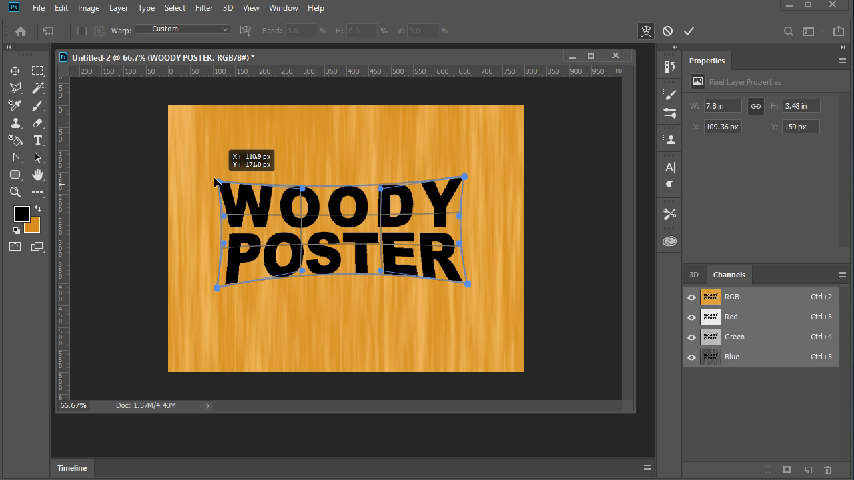Open the Warp style dropdown showing Custom
The height and width of the screenshot is (480, 854).
(x=183, y=30)
